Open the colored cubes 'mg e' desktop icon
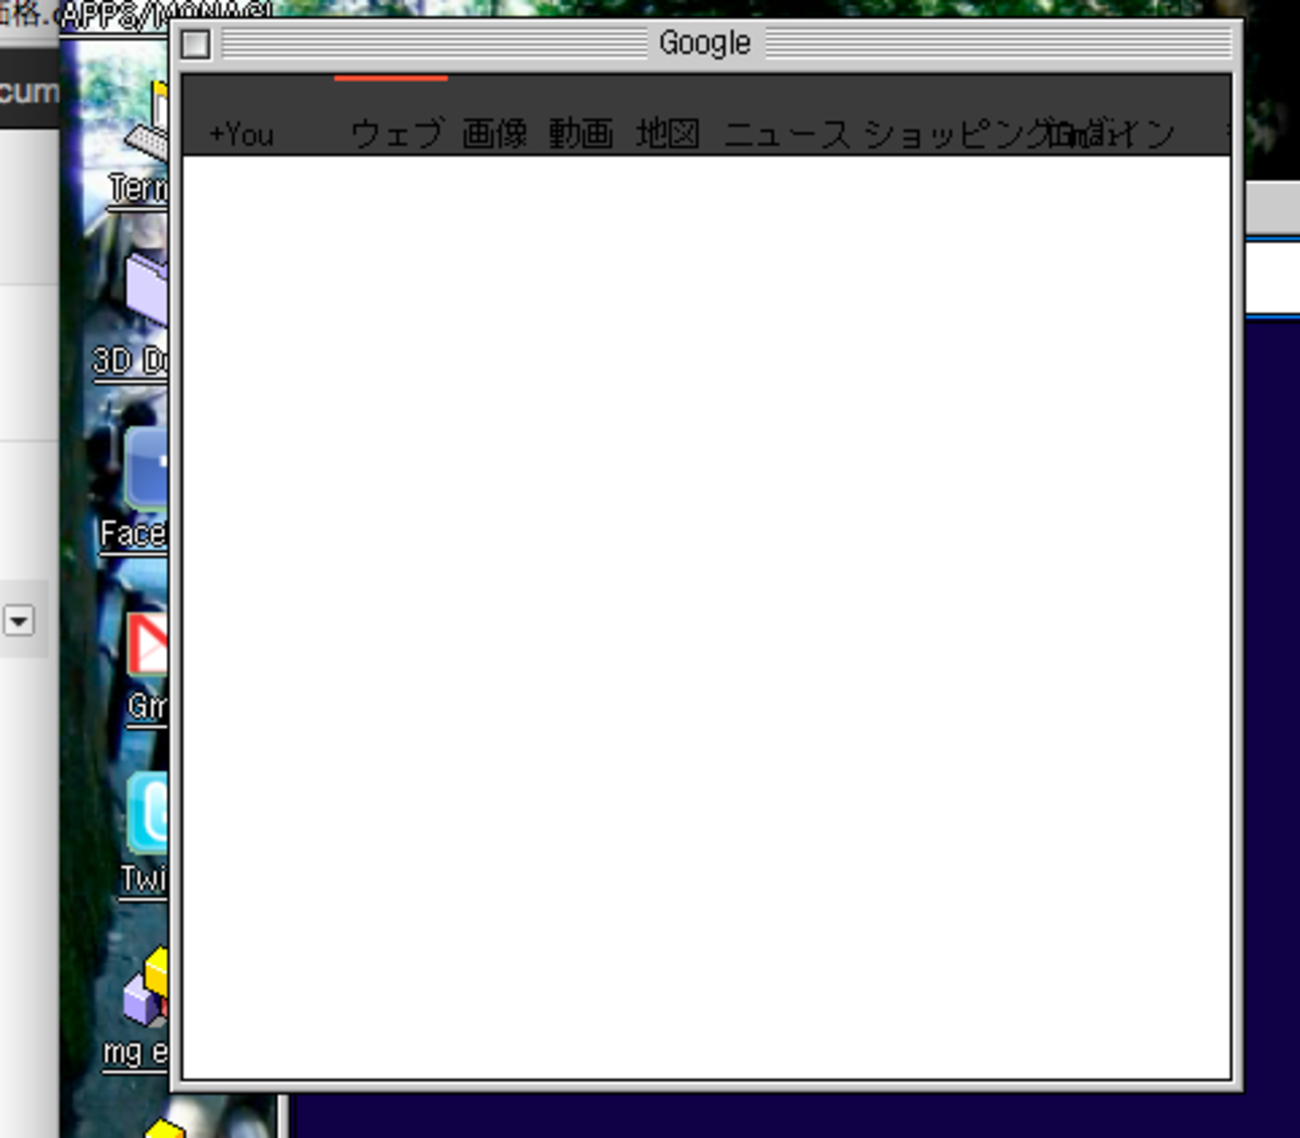 click(x=147, y=987)
